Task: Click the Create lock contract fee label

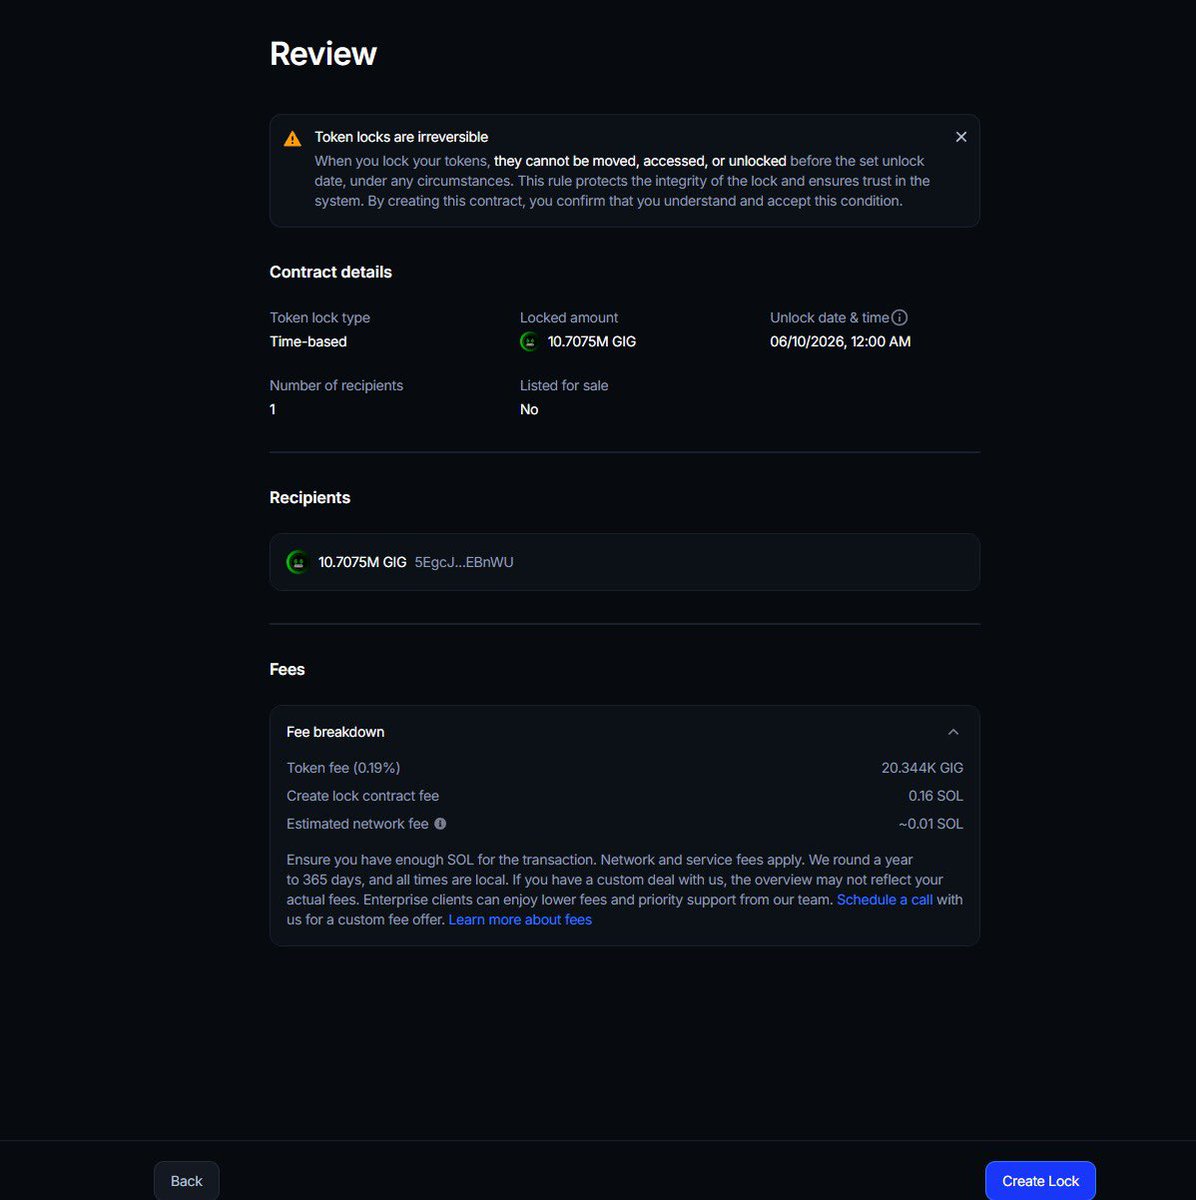Action: coord(363,796)
